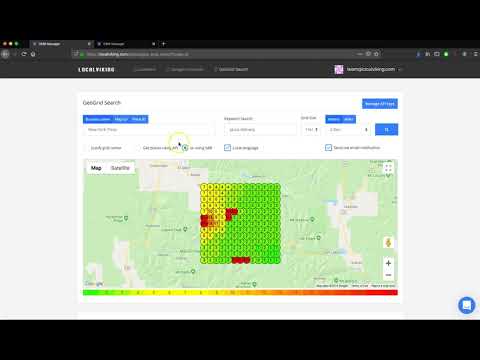Toggle fullscreen view on the map
Screen dimensions: 480x360
tap(388, 168)
